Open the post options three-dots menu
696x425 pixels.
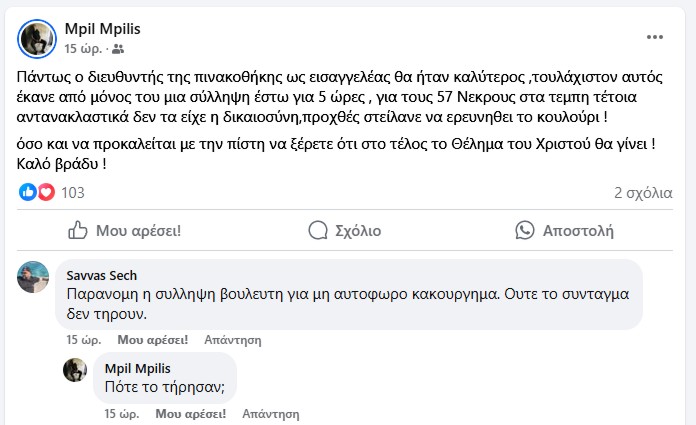coord(655,37)
